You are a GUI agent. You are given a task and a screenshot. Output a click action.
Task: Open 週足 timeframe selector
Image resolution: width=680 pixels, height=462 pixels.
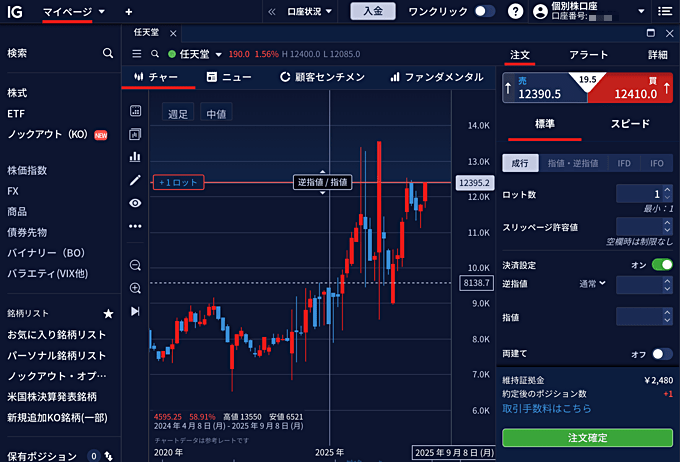[178, 114]
